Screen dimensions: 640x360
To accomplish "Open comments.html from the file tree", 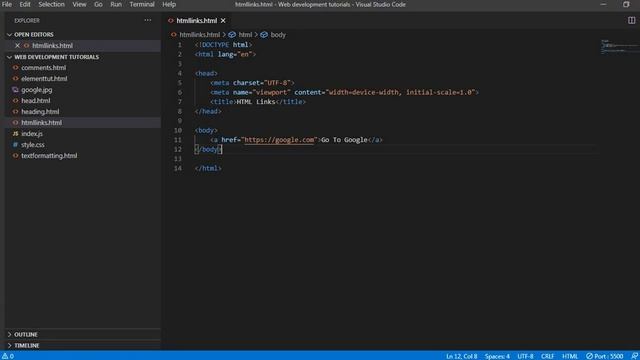I will 44,68.
